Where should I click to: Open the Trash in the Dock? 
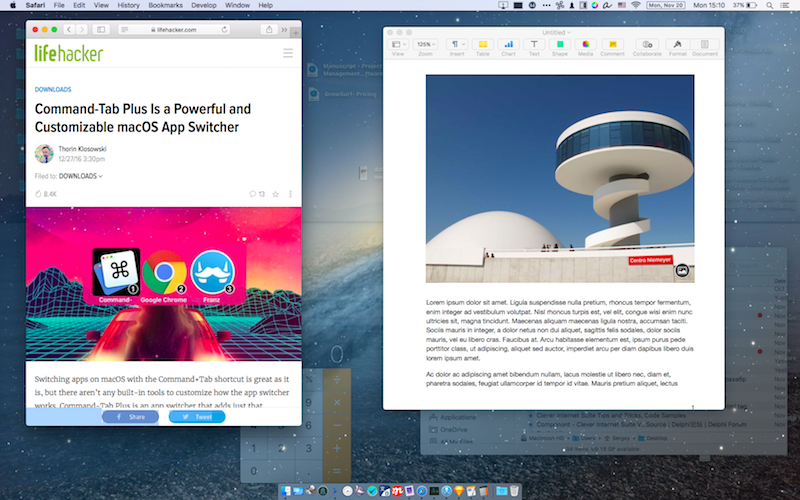click(x=514, y=491)
